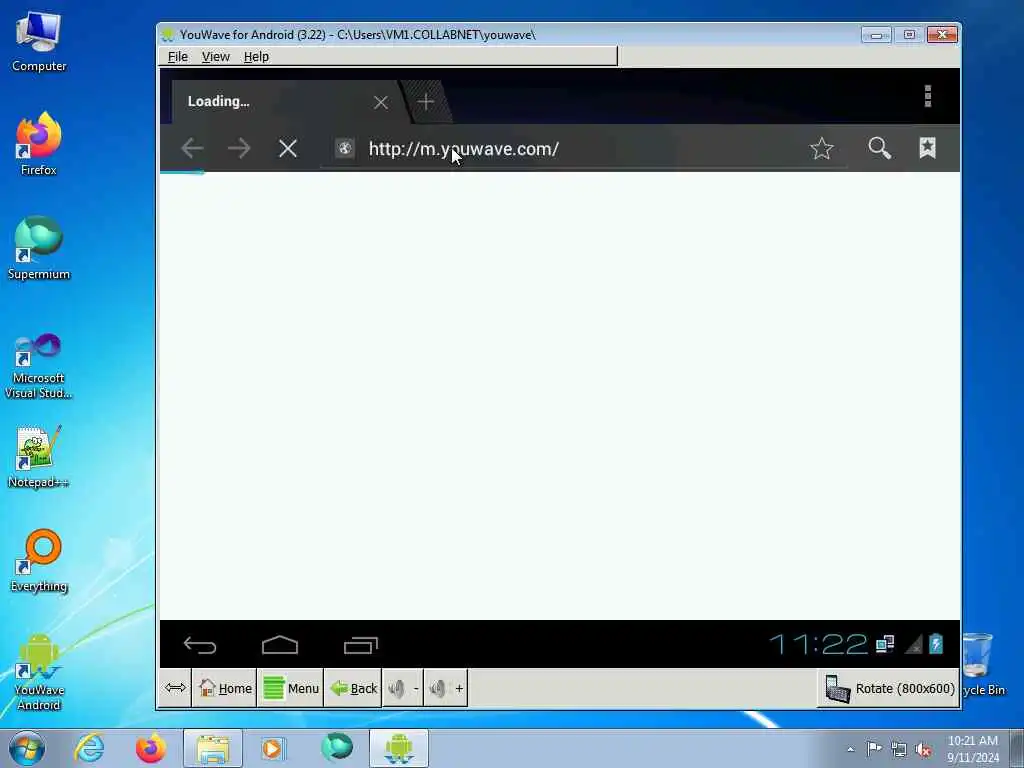Bookmark the page with the star icon
The height and width of the screenshot is (768, 1024).
[x=822, y=148]
